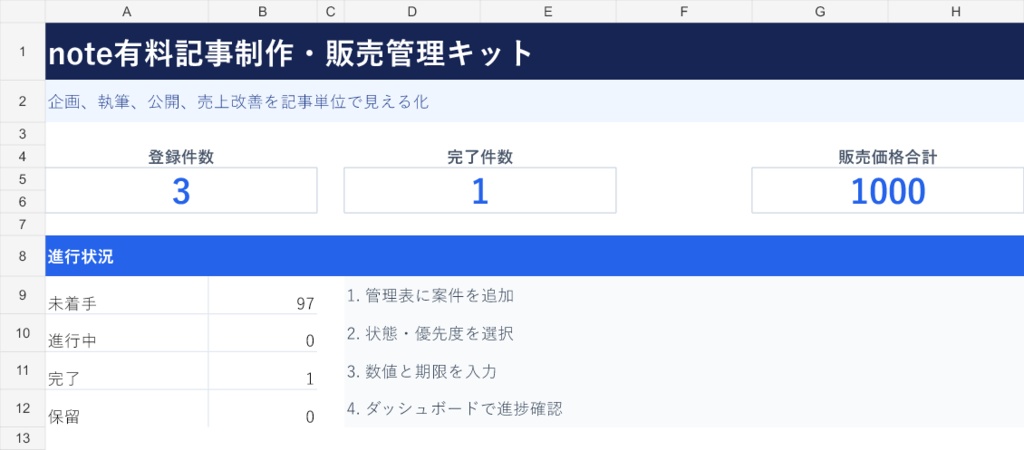The height and width of the screenshot is (450, 1024).
Task: Click the 保留 count cell
Action: point(263,410)
